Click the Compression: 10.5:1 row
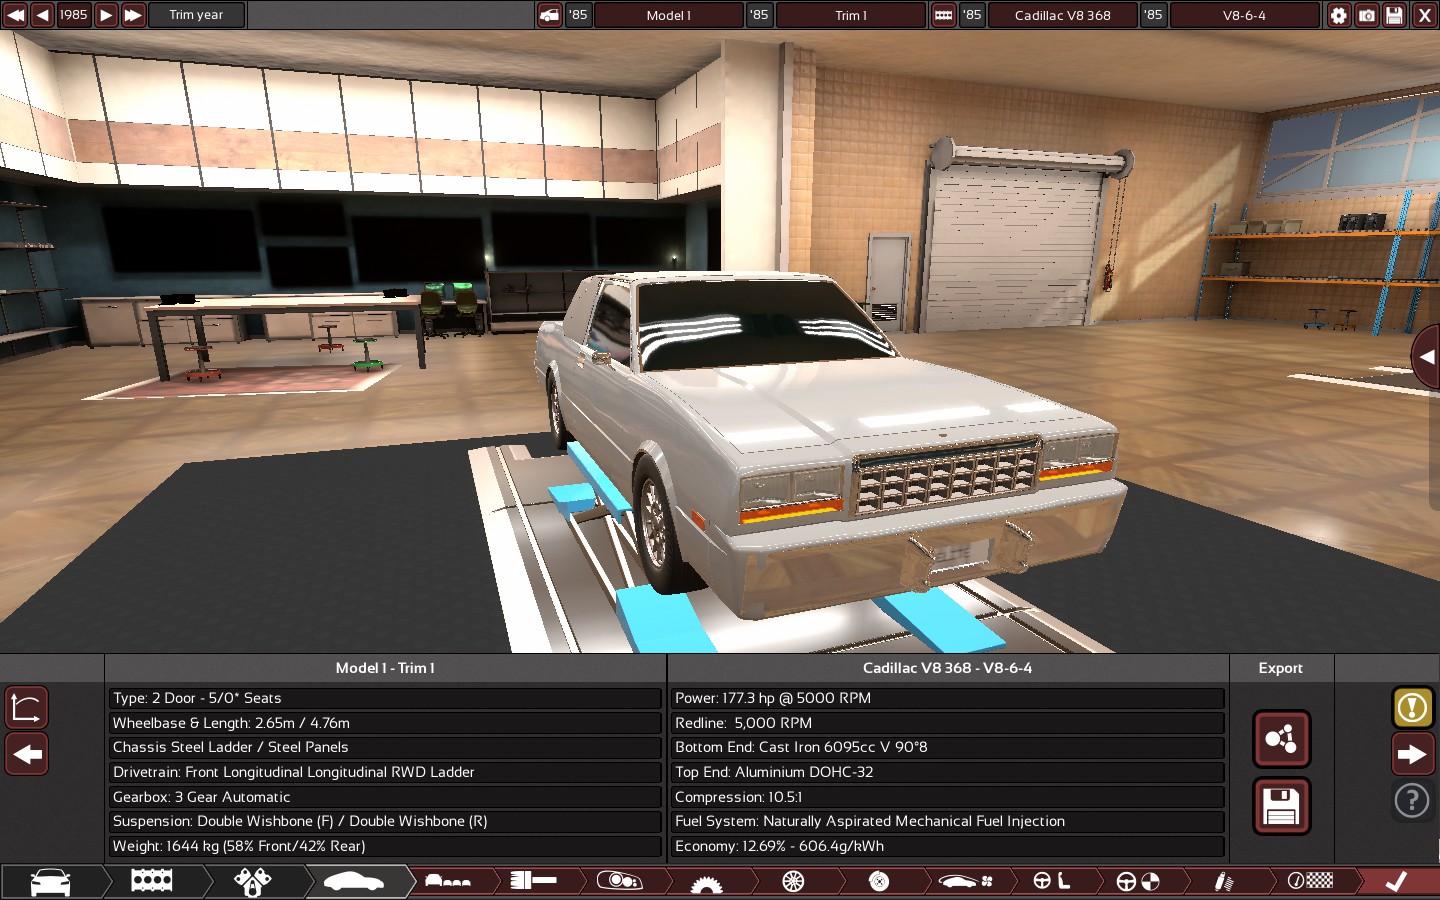 [x=947, y=797]
